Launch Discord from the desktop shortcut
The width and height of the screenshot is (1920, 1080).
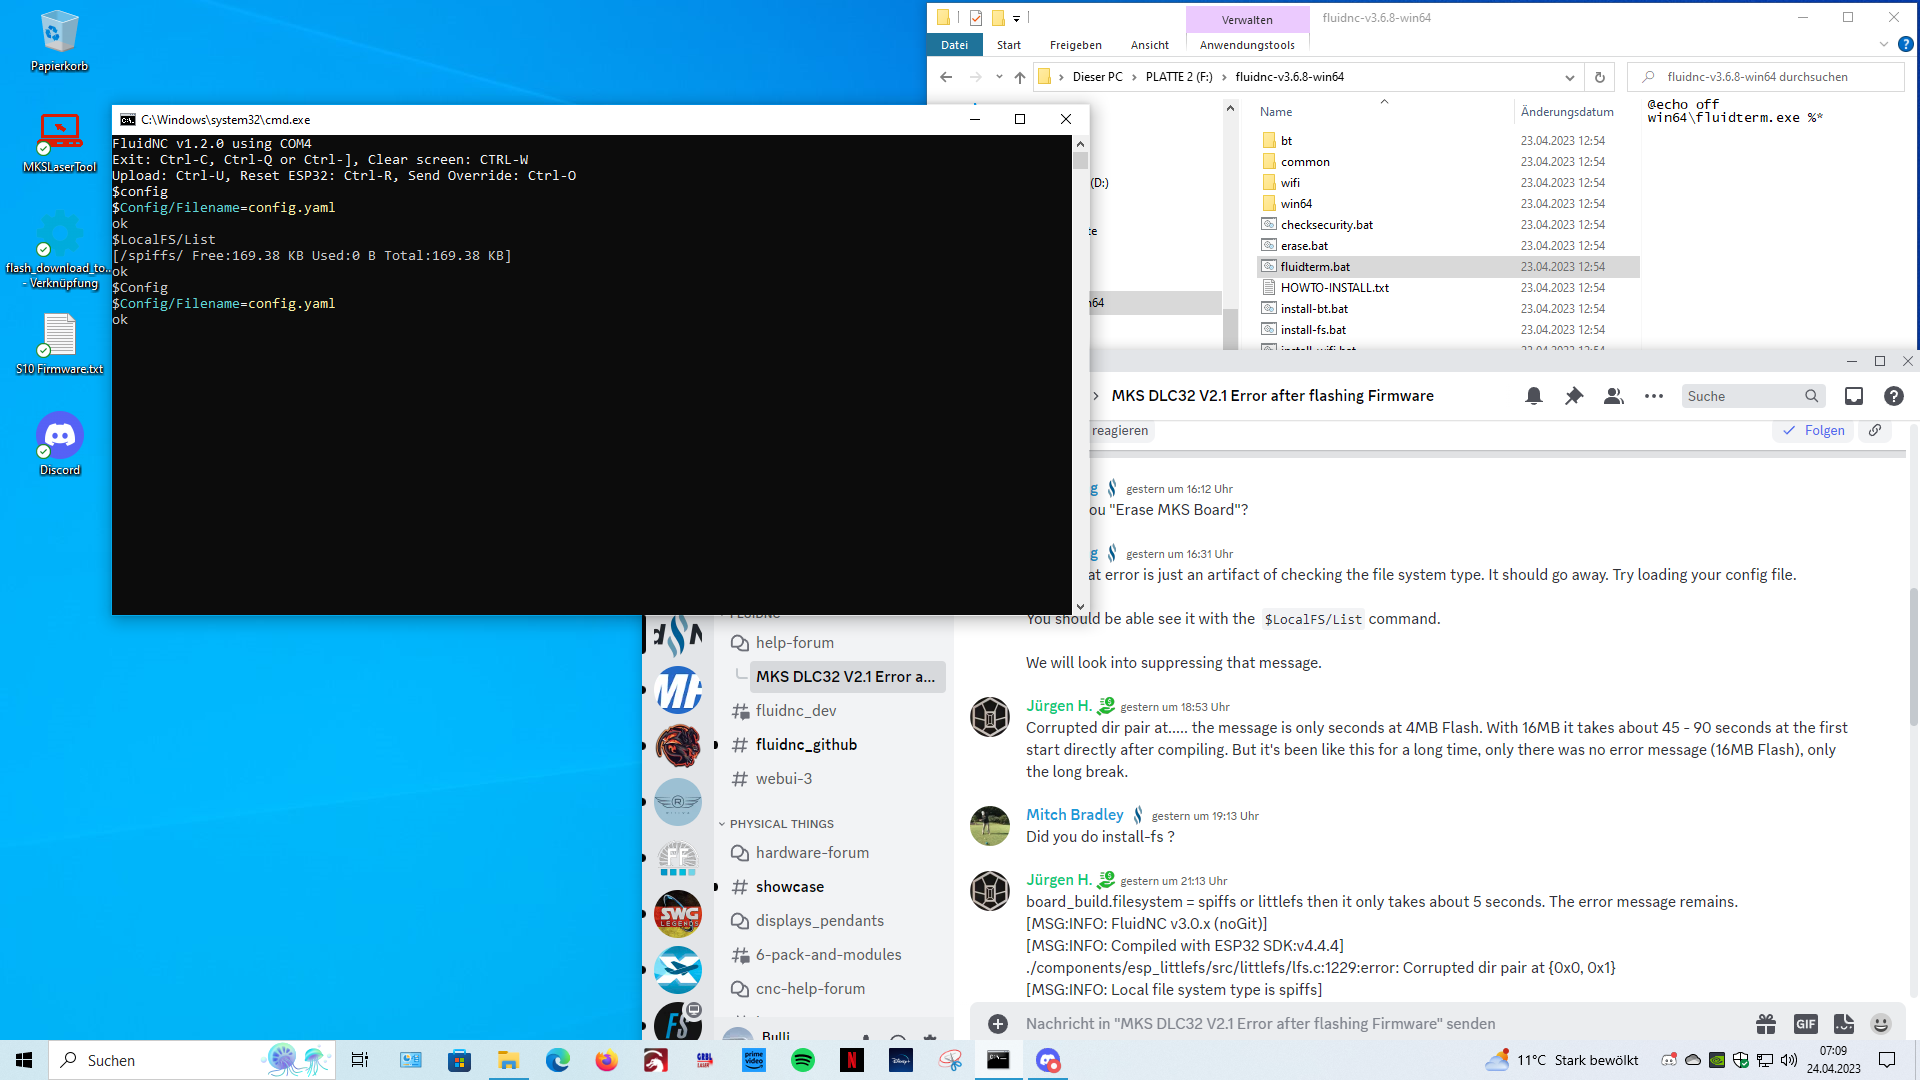click(59, 437)
